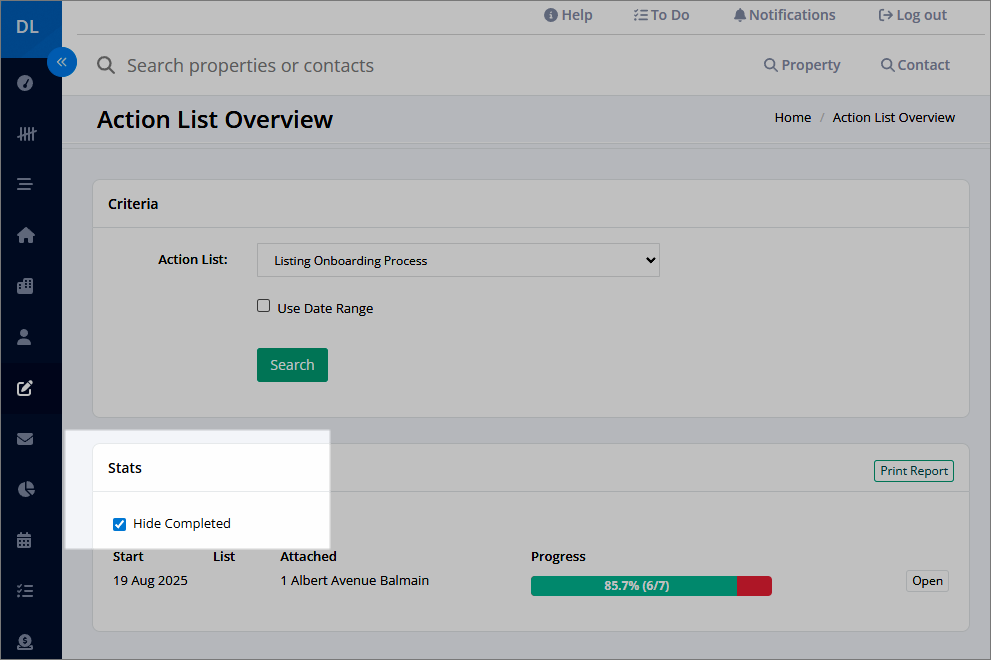This screenshot has width=991, height=660.
Task: Click the building properties icon in sidebar
Action: [x=24, y=285]
